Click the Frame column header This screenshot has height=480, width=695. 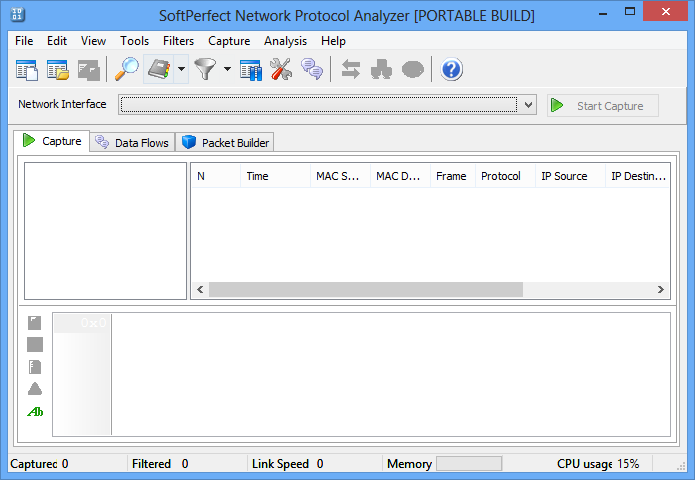click(453, 176)
